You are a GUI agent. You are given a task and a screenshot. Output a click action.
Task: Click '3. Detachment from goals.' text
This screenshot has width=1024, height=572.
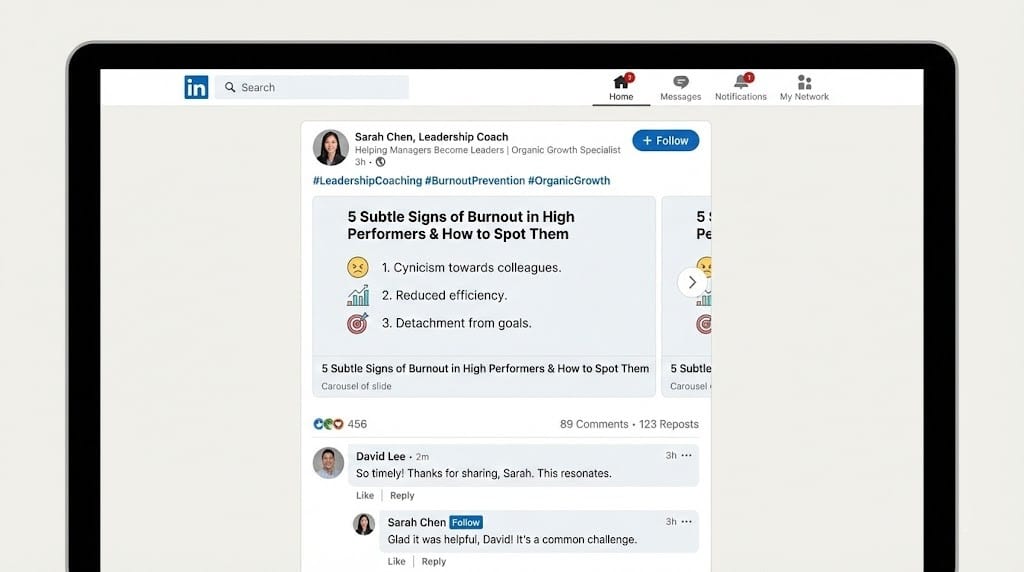(456, 323)
